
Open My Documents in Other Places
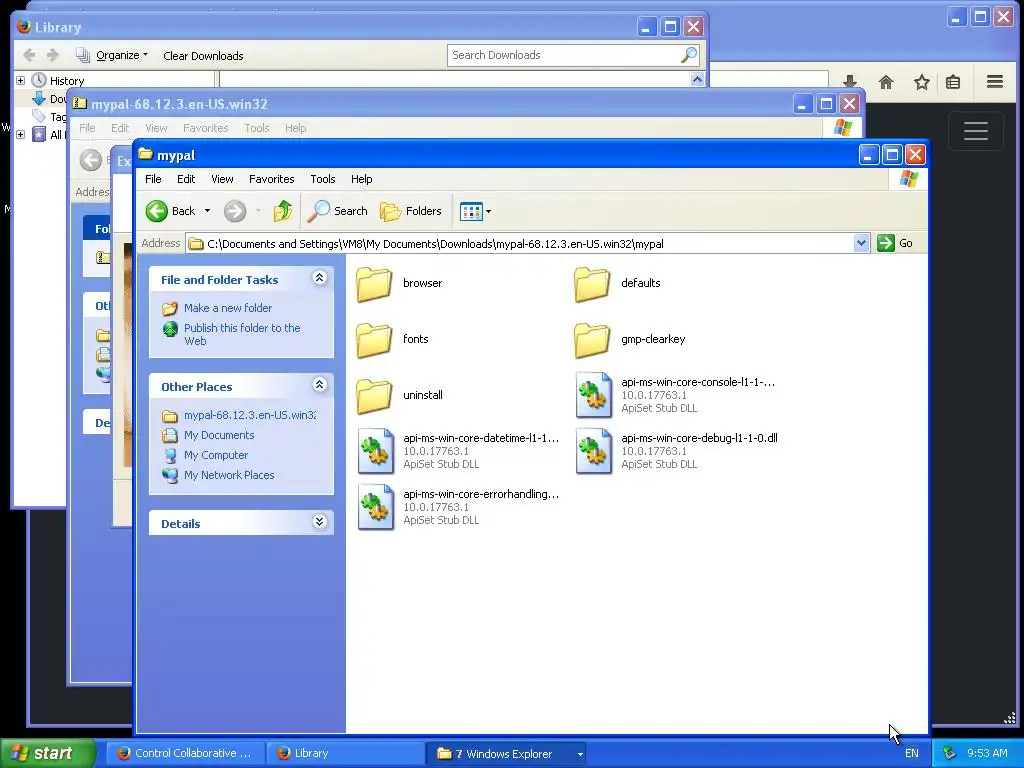pos(219,435)
